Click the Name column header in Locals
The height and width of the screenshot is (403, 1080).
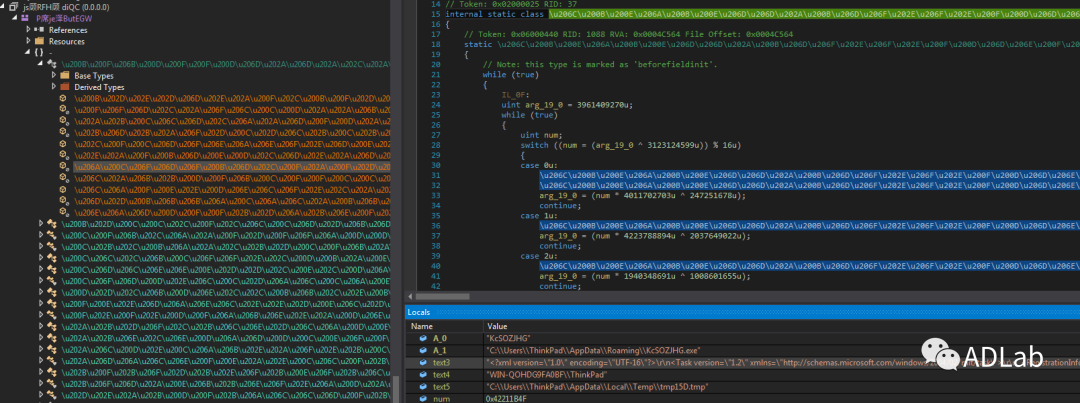(x=422, y=326)
